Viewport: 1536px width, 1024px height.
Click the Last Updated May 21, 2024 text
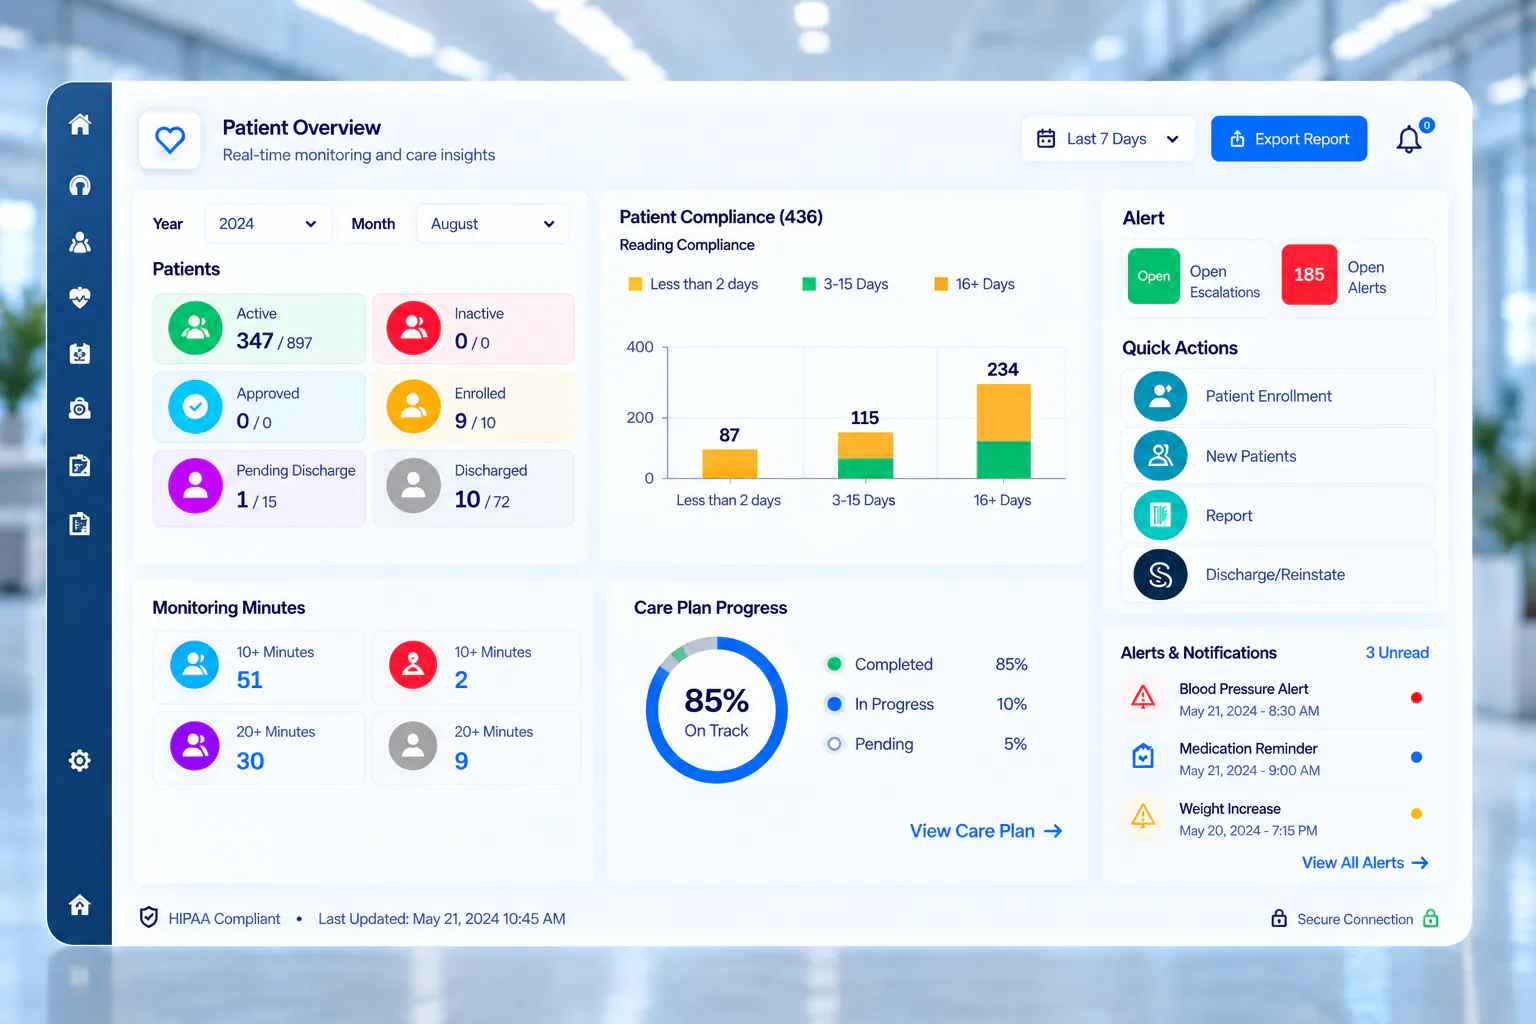(442, 919)
